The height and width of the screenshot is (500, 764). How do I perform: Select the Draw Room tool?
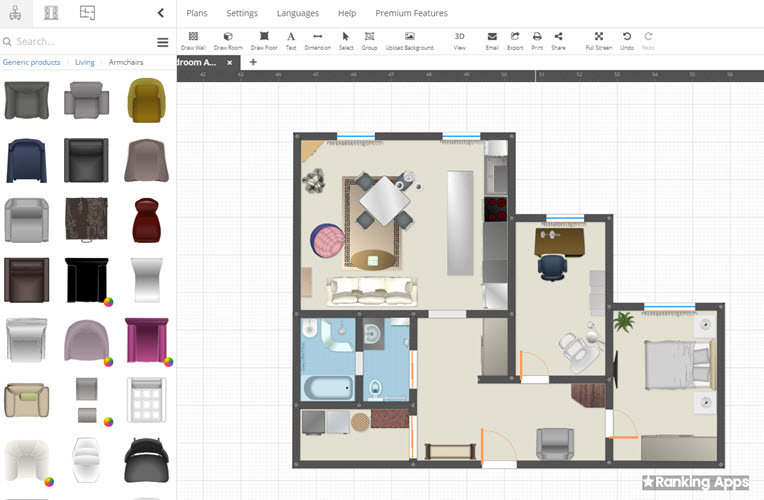[228, 40]
